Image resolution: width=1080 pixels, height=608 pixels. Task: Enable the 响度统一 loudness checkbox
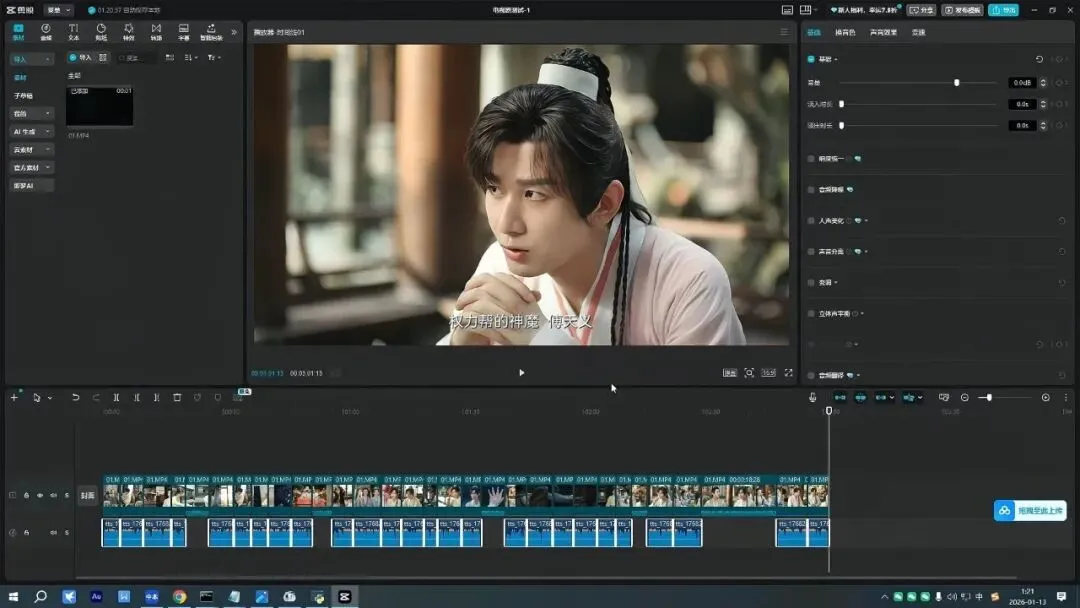(811, 158)
